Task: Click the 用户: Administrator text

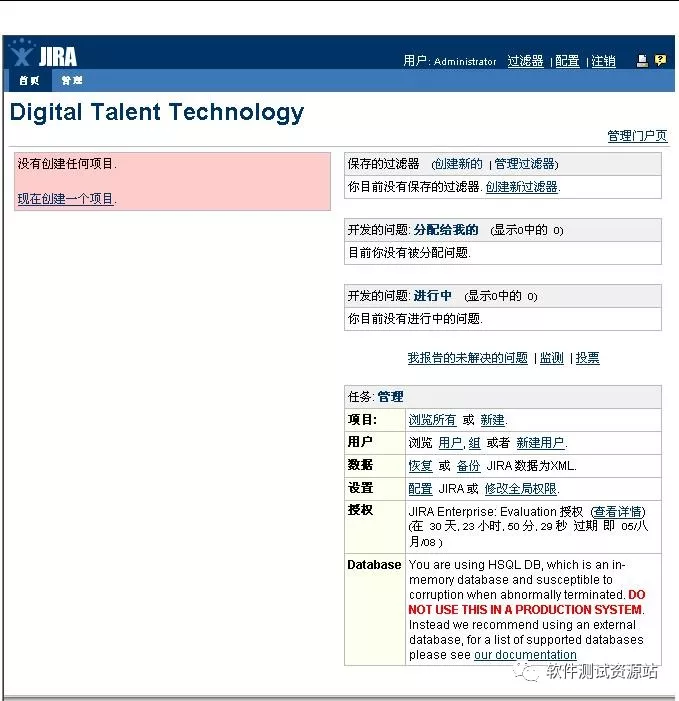Action: [x=450, y=61]
